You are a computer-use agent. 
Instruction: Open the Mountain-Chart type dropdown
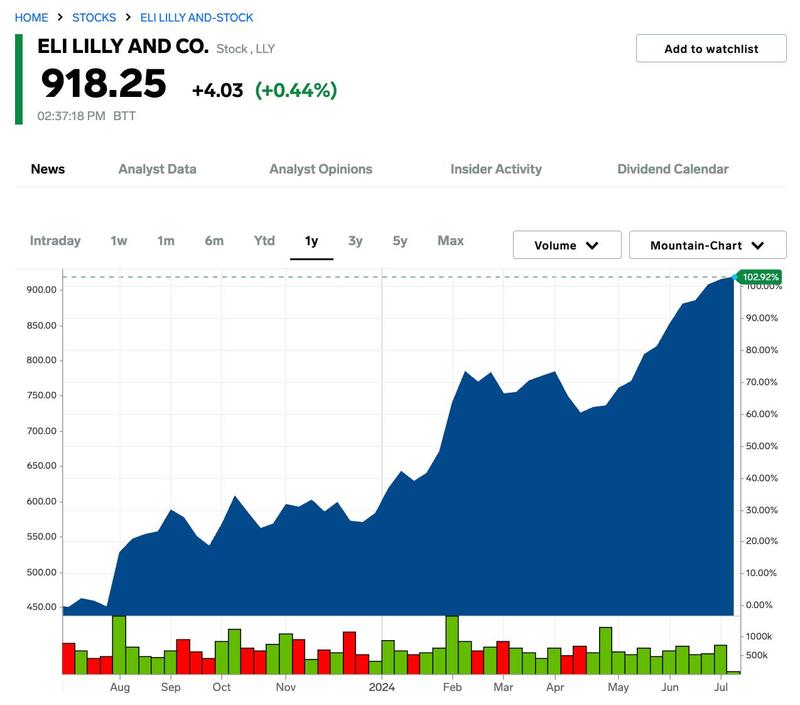point(708,245)
